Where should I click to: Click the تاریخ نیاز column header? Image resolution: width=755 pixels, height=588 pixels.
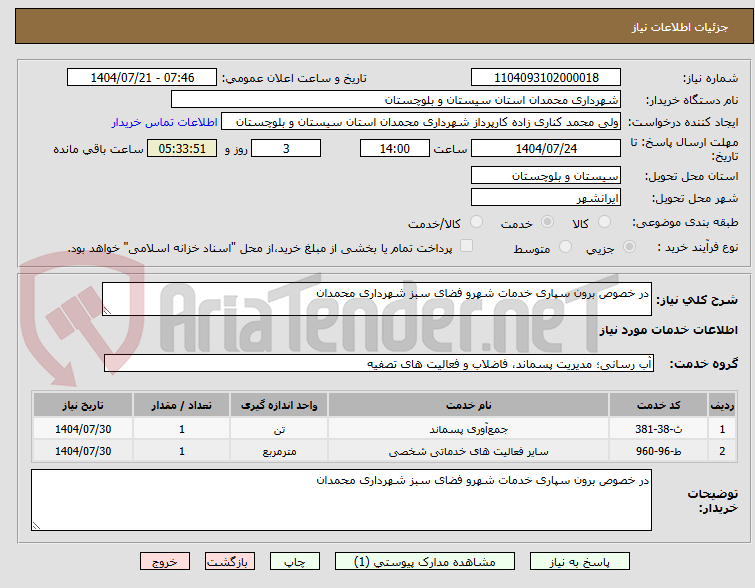83,405
